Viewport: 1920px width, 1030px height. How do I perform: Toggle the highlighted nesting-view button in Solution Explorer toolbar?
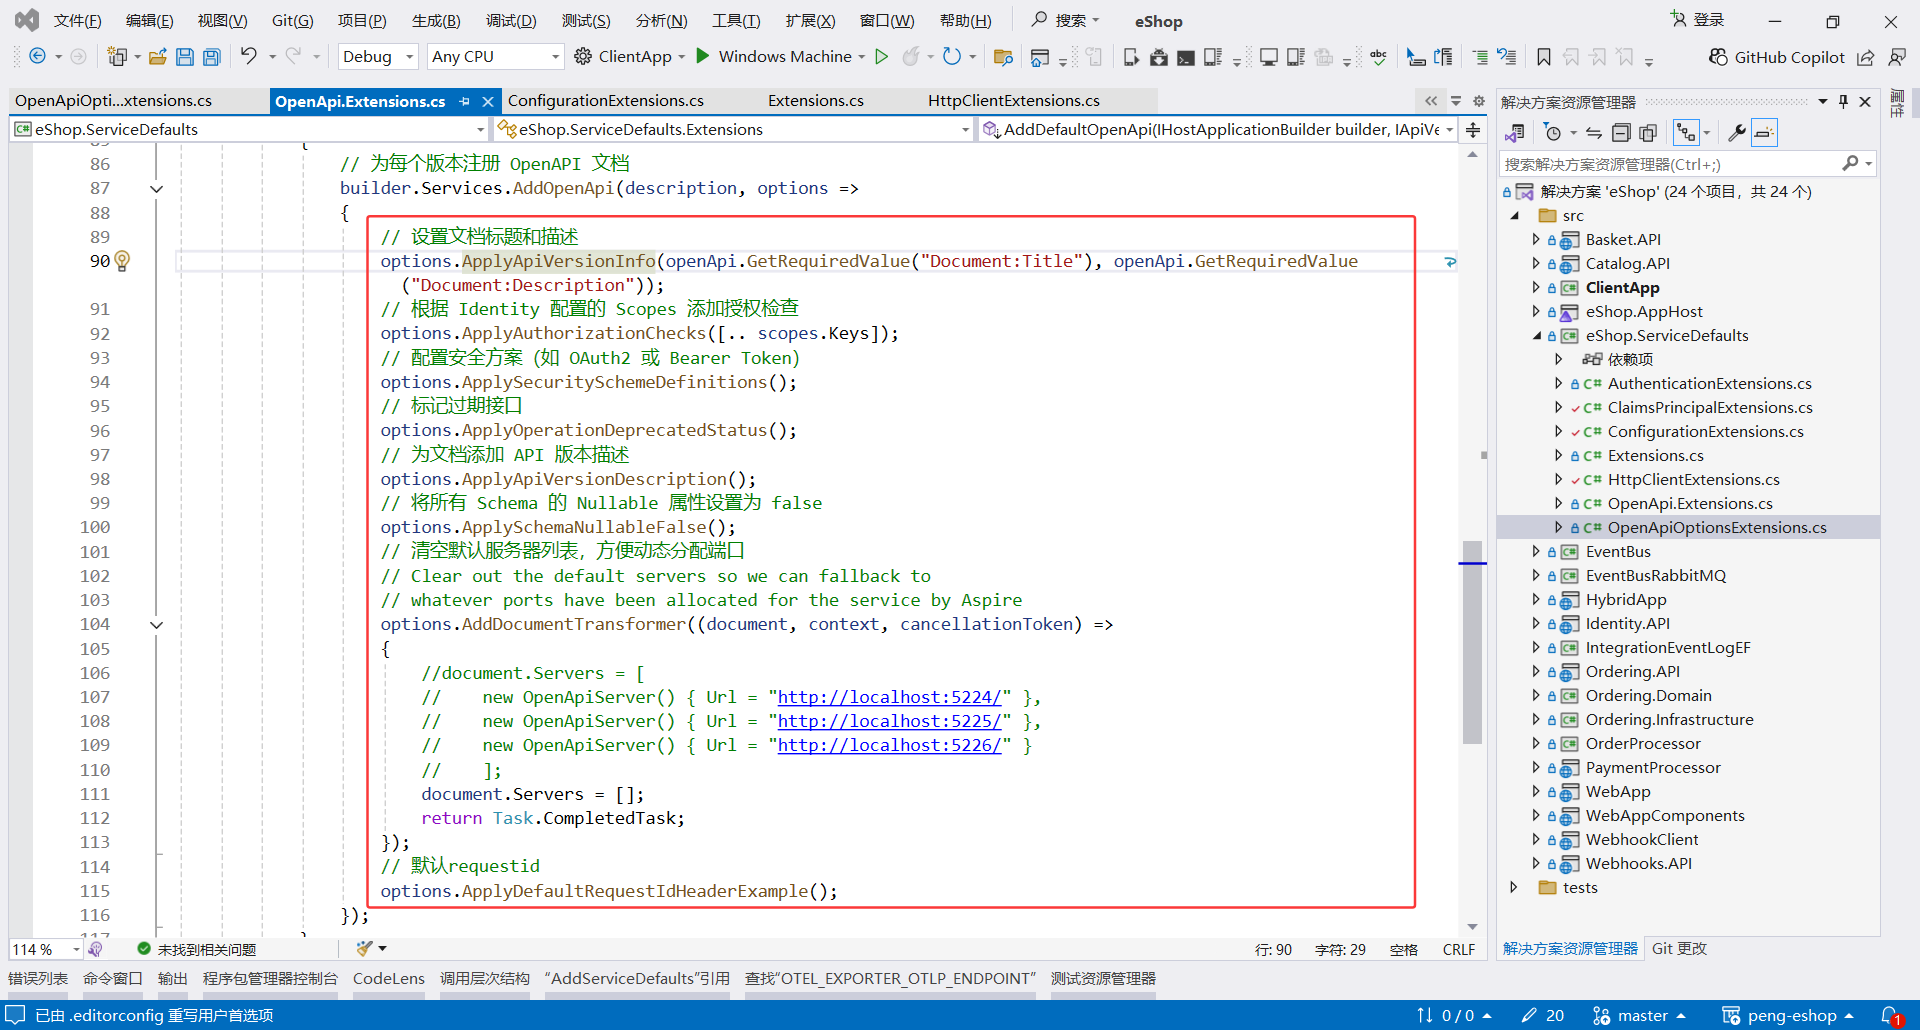[1686, 132]
